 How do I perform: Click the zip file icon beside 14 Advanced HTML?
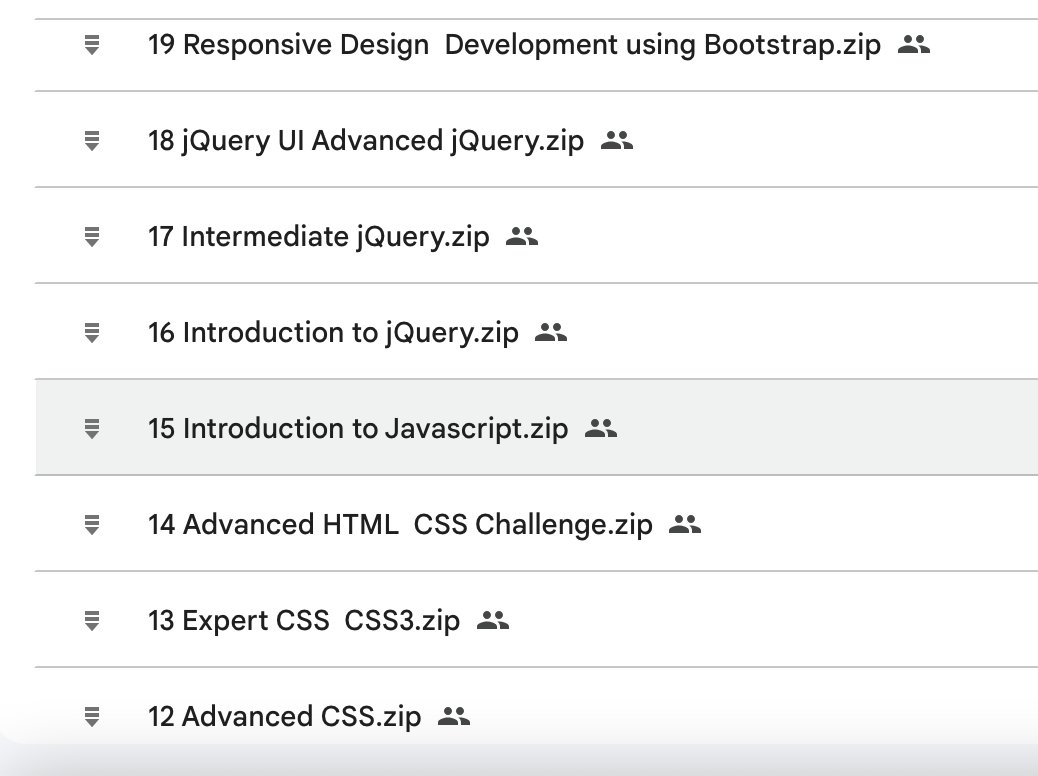pyautogui.click(x=92, y=524)
